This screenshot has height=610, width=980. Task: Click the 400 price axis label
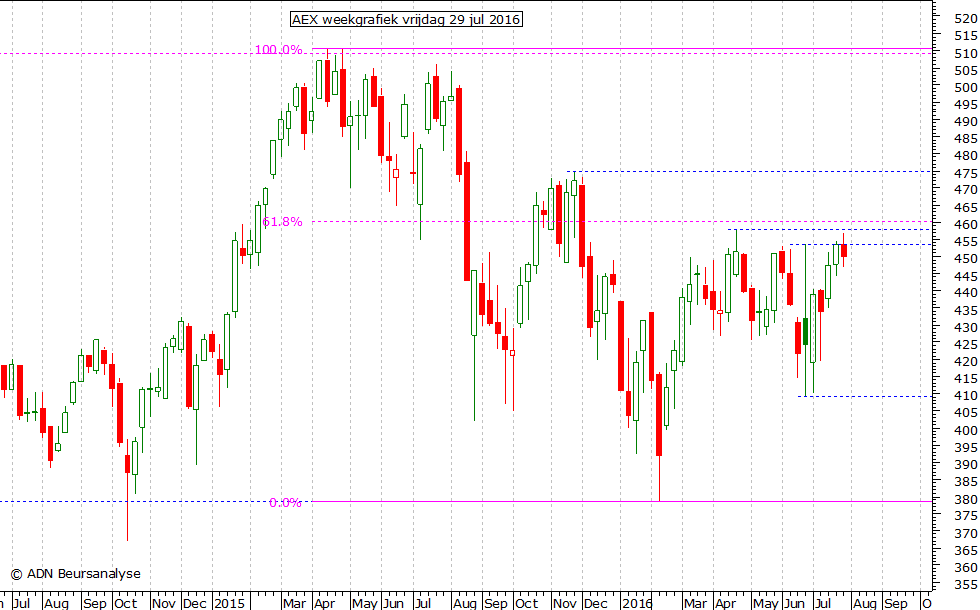(966, 430)
